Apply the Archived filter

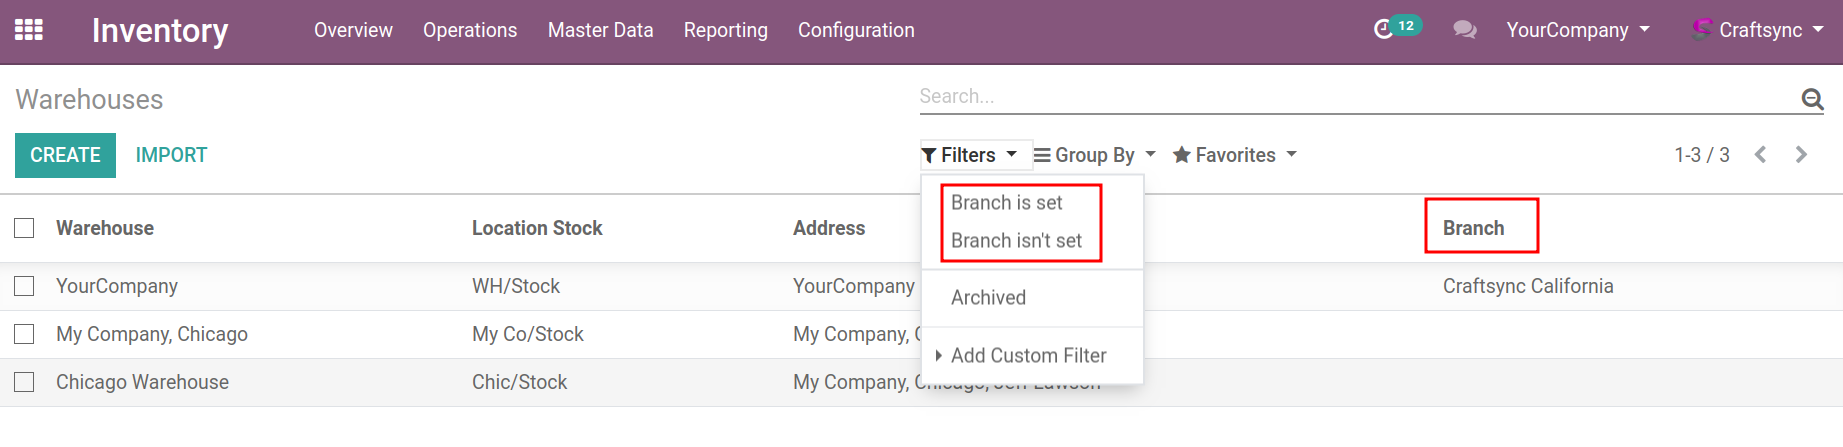pyautogui.click(x=988, y=297)
